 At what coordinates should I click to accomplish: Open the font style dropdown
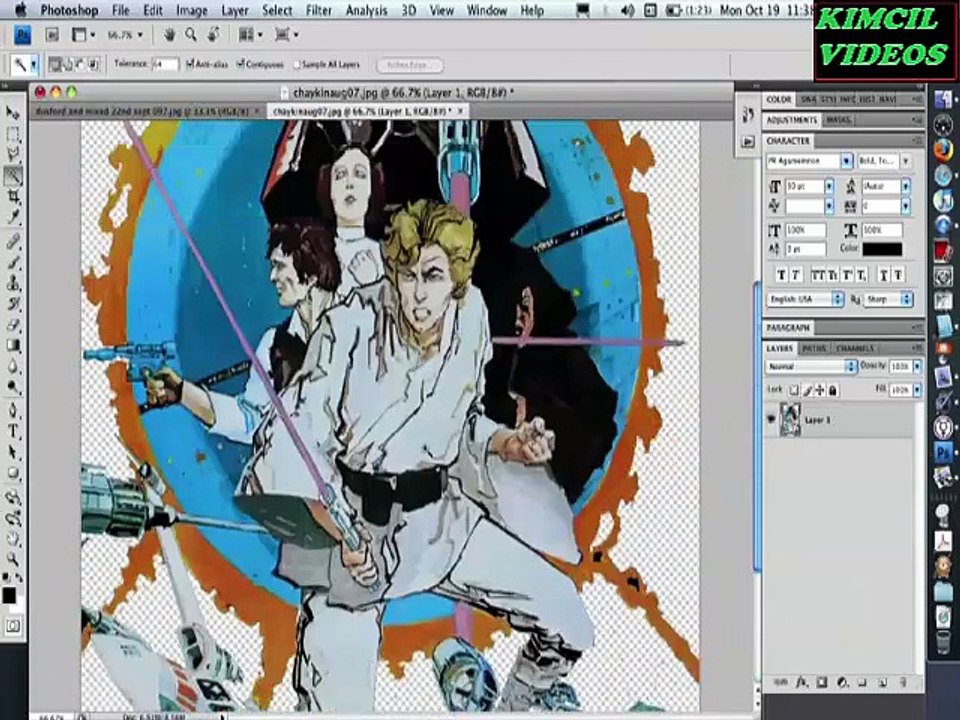coord(906,161)
